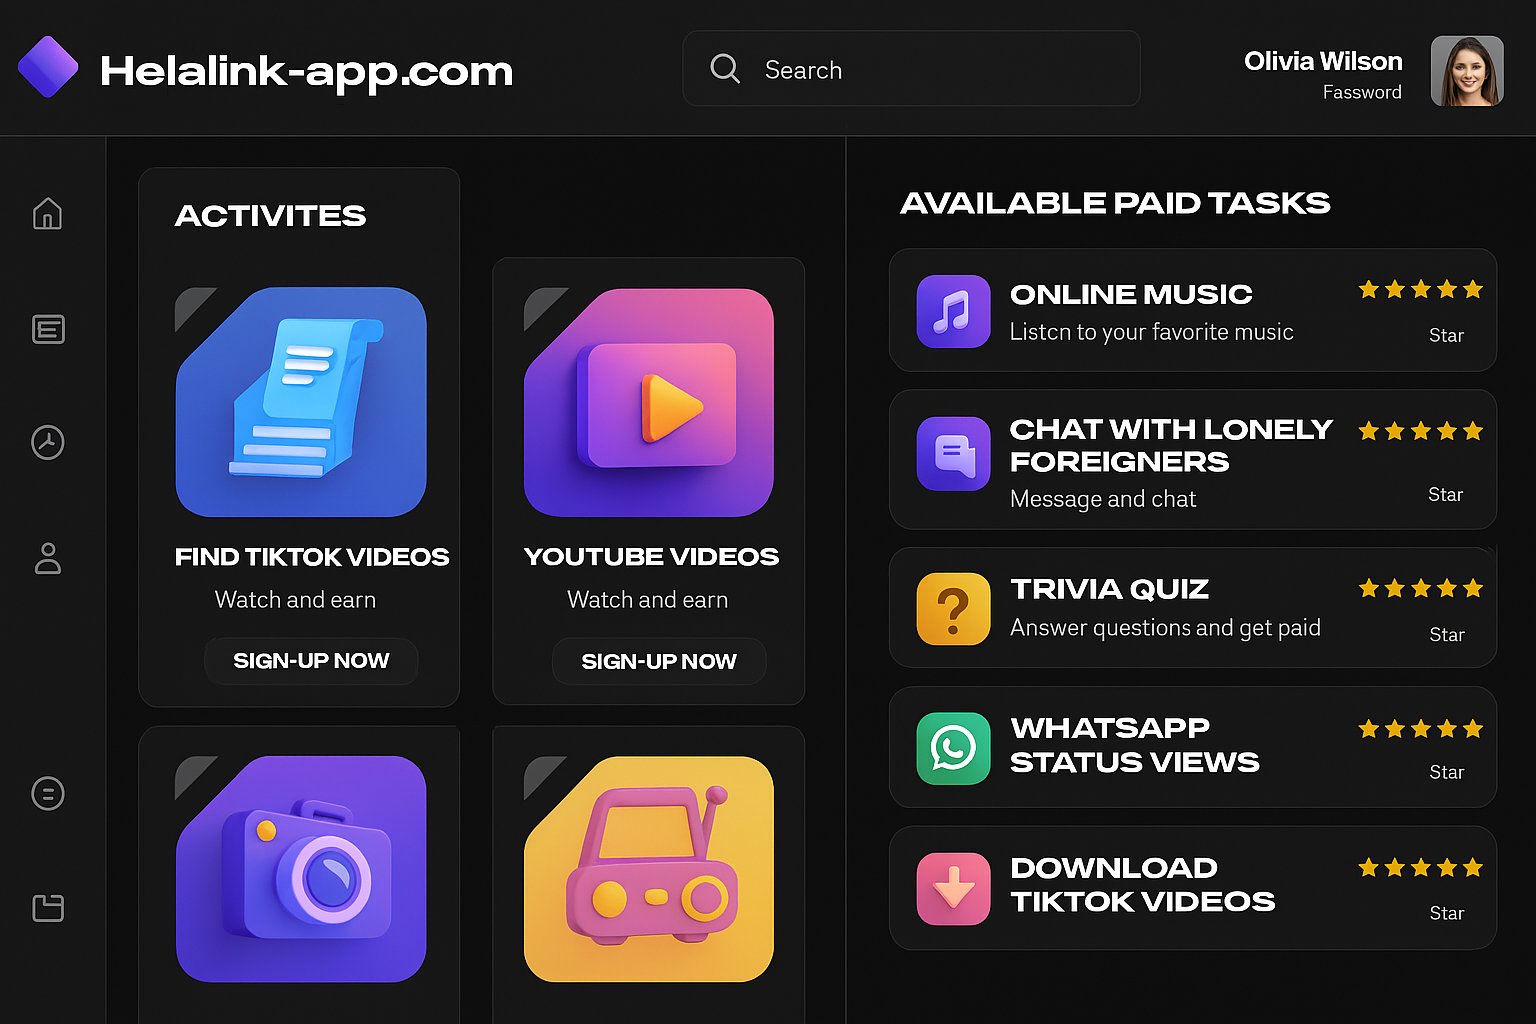Click the Home icon in sidebar
The image size is (1536, 1024).
pos(47,214)
